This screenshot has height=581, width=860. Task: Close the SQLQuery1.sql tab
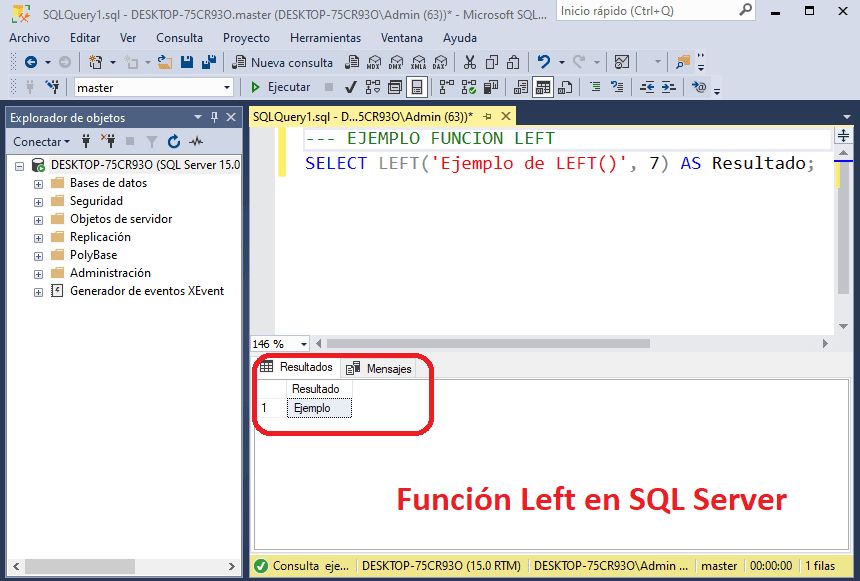pyautogui.click(x=506, y=116)
